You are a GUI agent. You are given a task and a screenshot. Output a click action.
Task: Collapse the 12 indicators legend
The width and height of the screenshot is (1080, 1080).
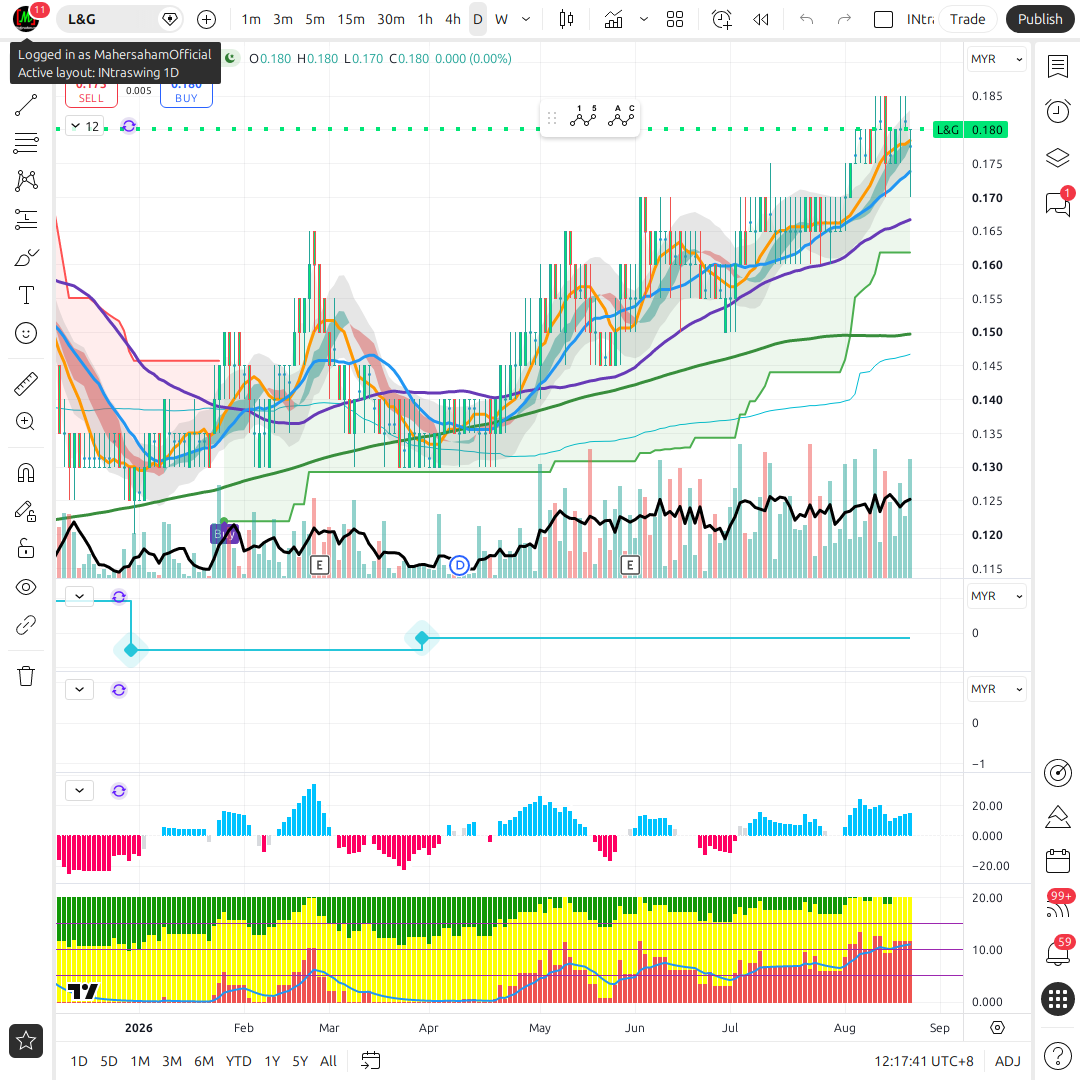(x=85, y=126)
